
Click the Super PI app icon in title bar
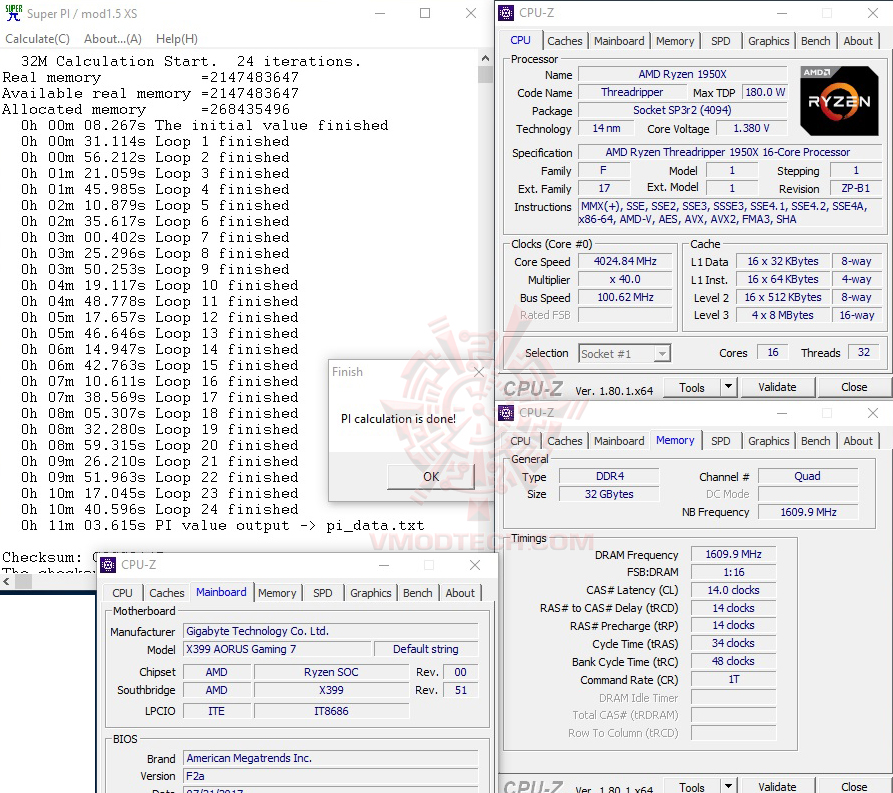point(13,13)
